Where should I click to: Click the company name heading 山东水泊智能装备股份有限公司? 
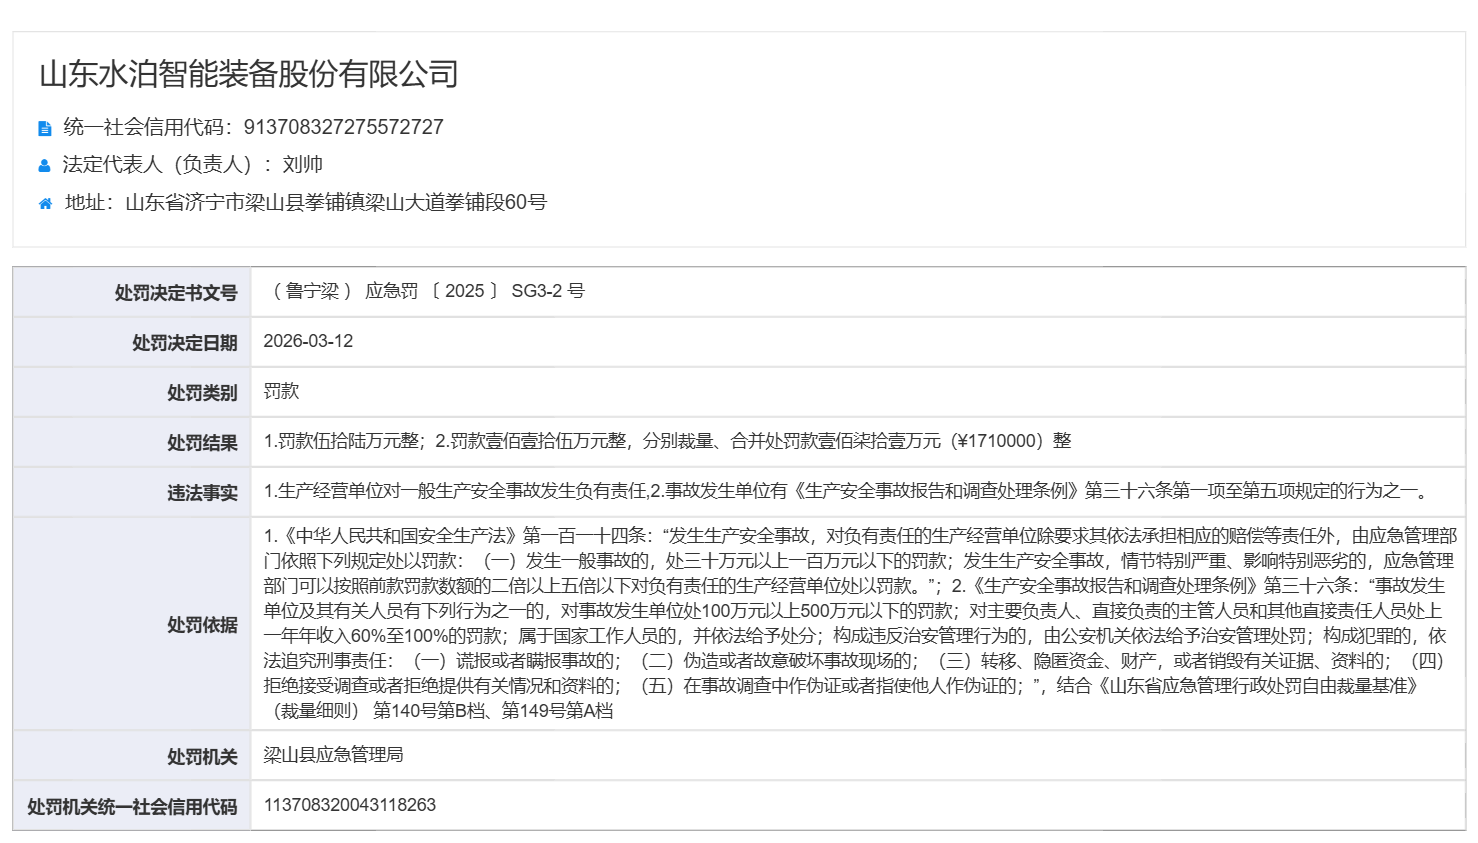(249, 74)
